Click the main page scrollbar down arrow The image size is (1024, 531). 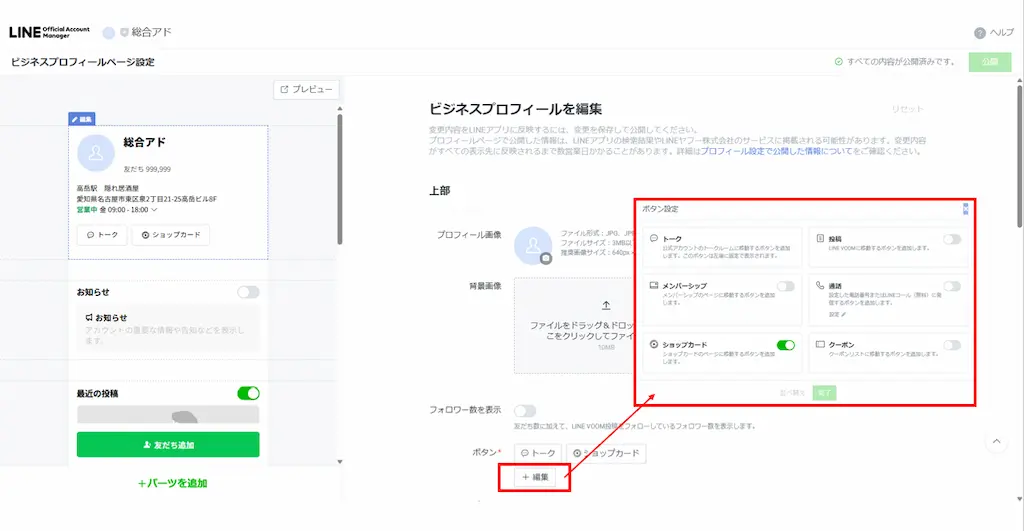tap(1019, 500)
